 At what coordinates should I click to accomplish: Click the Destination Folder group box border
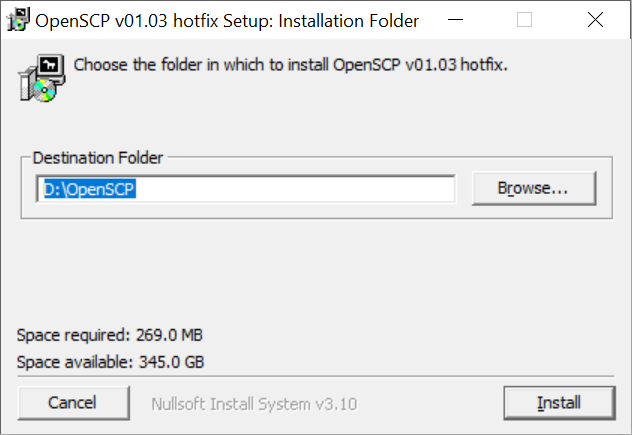pos(317,219)
